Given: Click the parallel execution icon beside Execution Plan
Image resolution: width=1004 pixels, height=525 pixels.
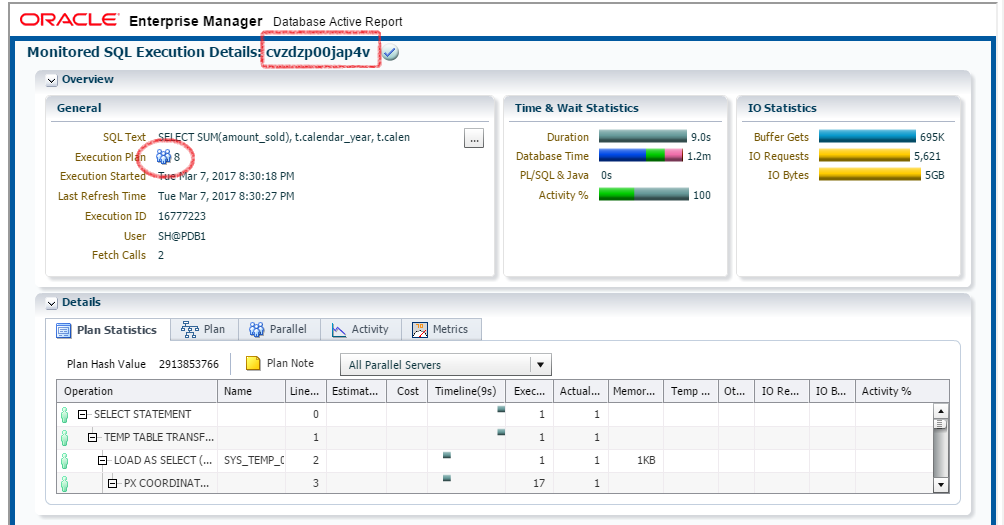Looking at the screenshot, I should click(x=164, y=157).
